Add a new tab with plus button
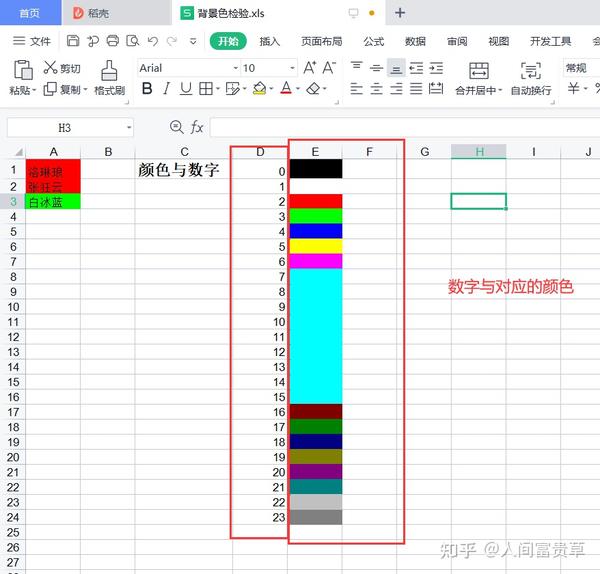This screenshot has width=600, height=574. pos(400,13)
